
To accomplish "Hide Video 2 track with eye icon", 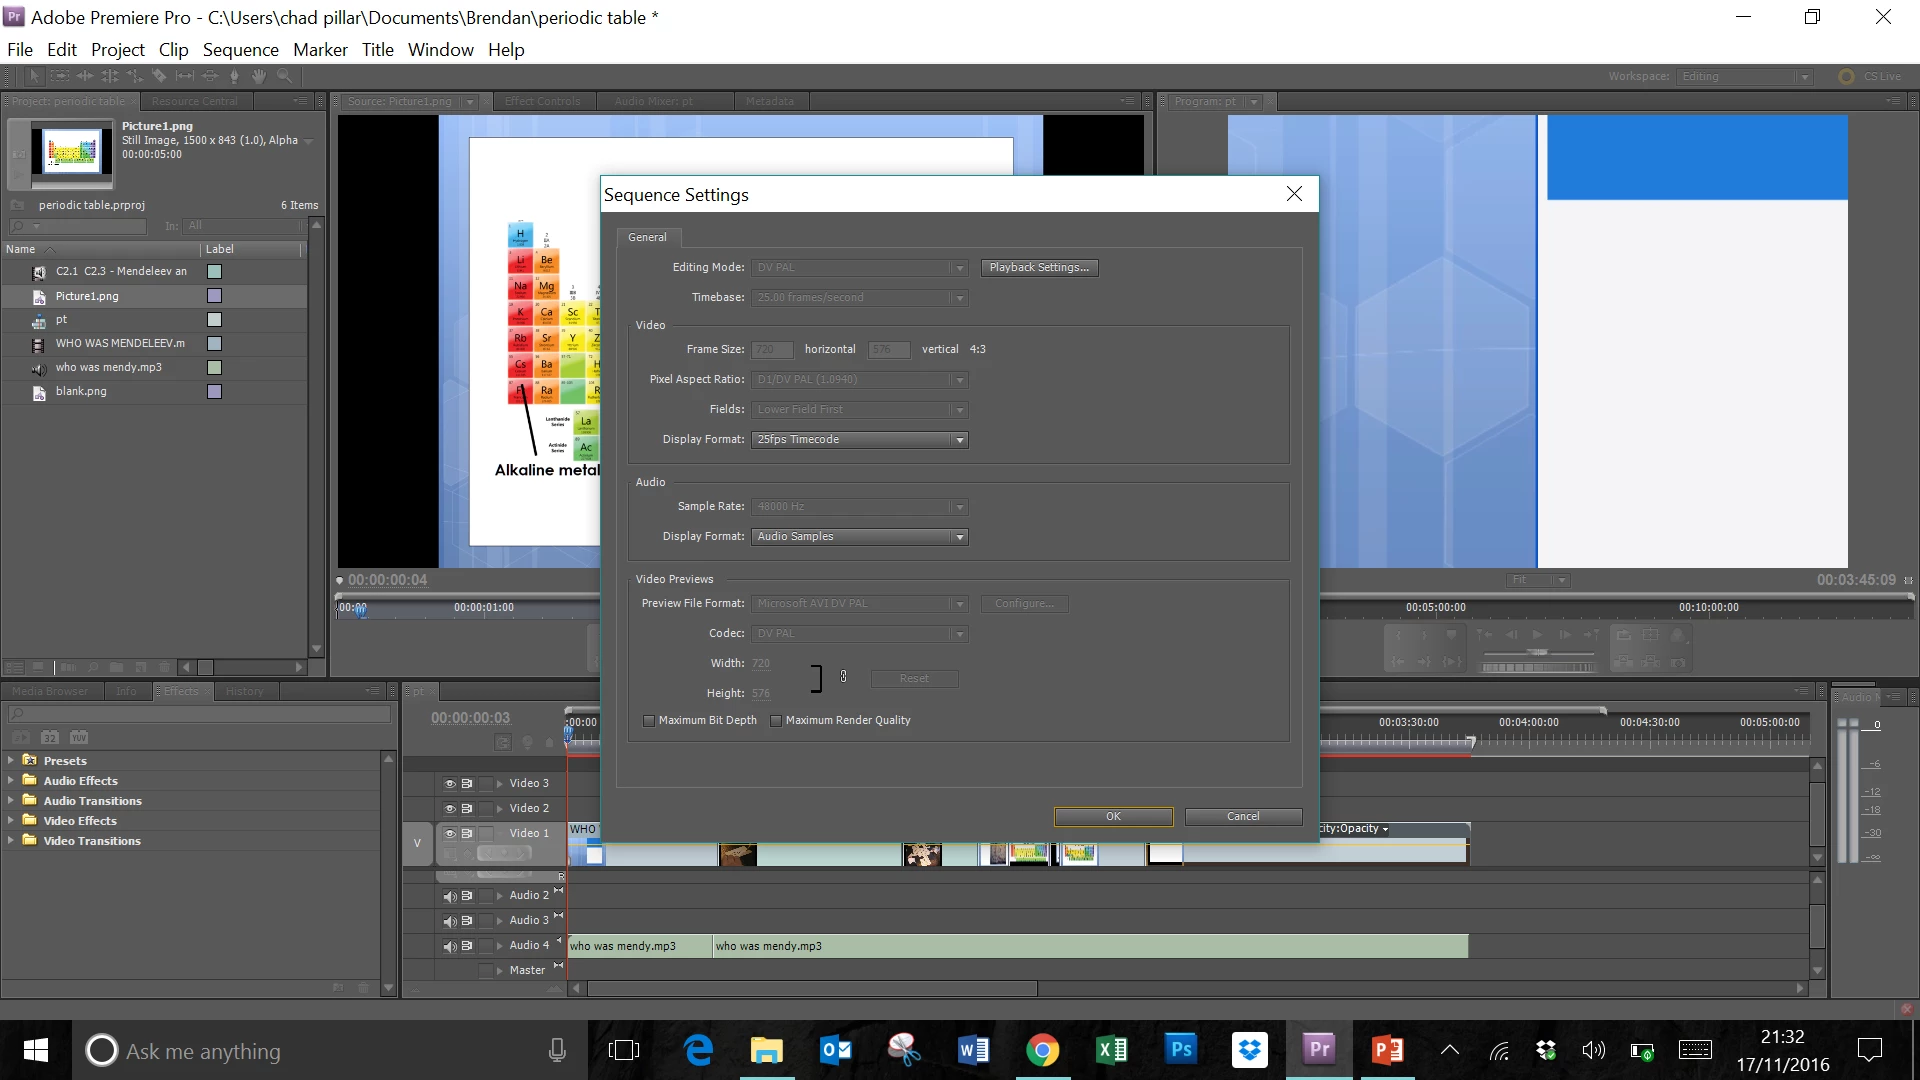I will tap(450, 808).
